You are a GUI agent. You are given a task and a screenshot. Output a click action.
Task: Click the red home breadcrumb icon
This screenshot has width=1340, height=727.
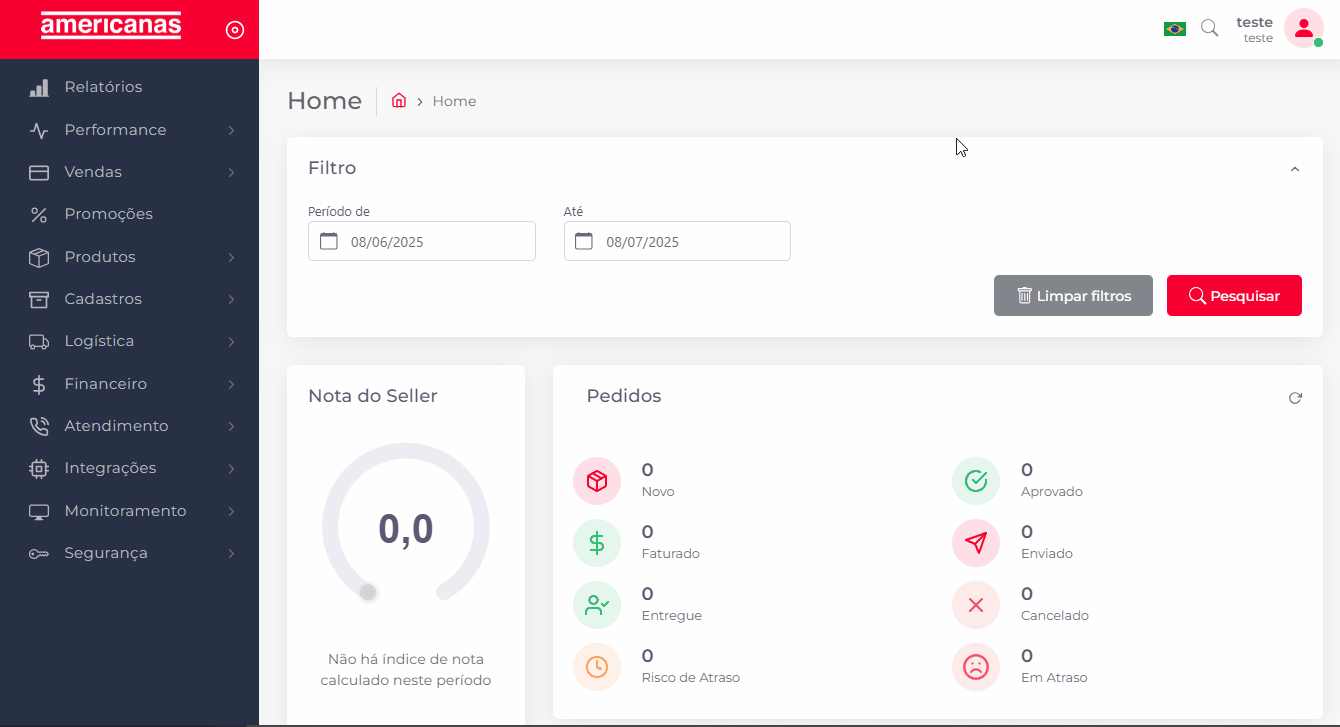pos(399,101)
